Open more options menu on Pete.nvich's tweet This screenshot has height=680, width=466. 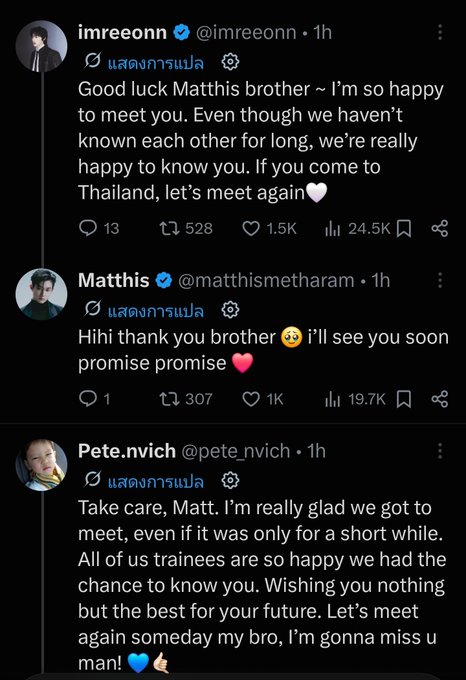tap(440, 451)
